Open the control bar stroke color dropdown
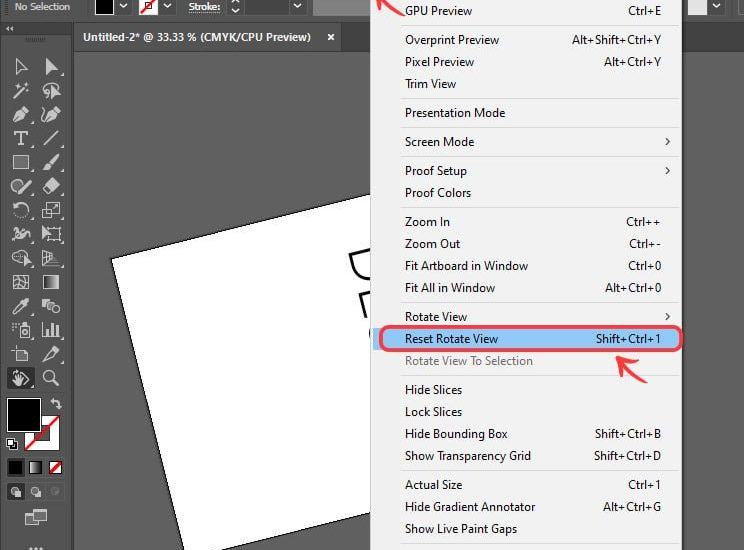The width and height of the screenshot is (744, 550). click(167, 6)
